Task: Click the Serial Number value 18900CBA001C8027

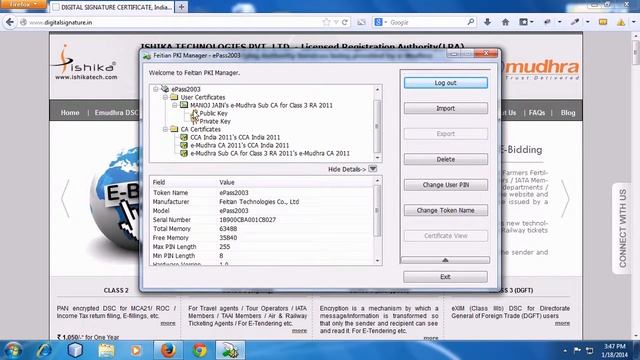Action: tap(247, 220)
